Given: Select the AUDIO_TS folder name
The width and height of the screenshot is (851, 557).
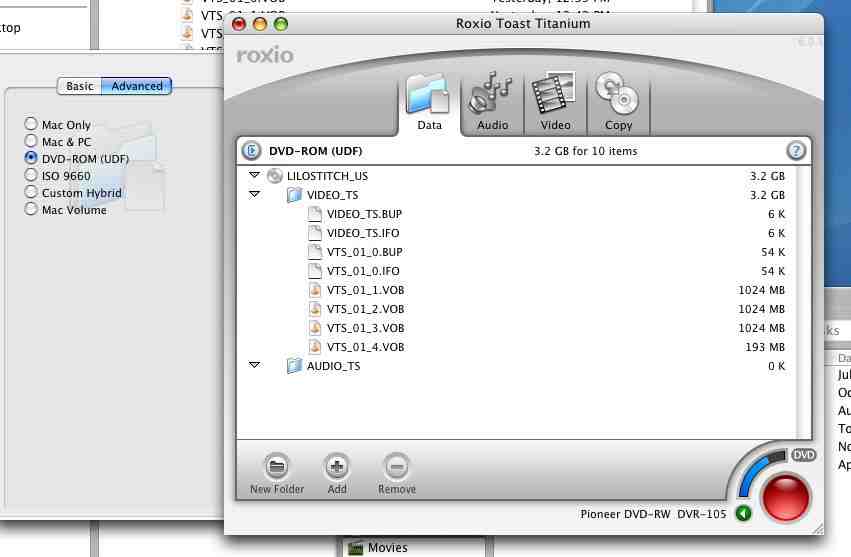Looking at the screenshot, I should pyautogui.click(x=333, y=366).
